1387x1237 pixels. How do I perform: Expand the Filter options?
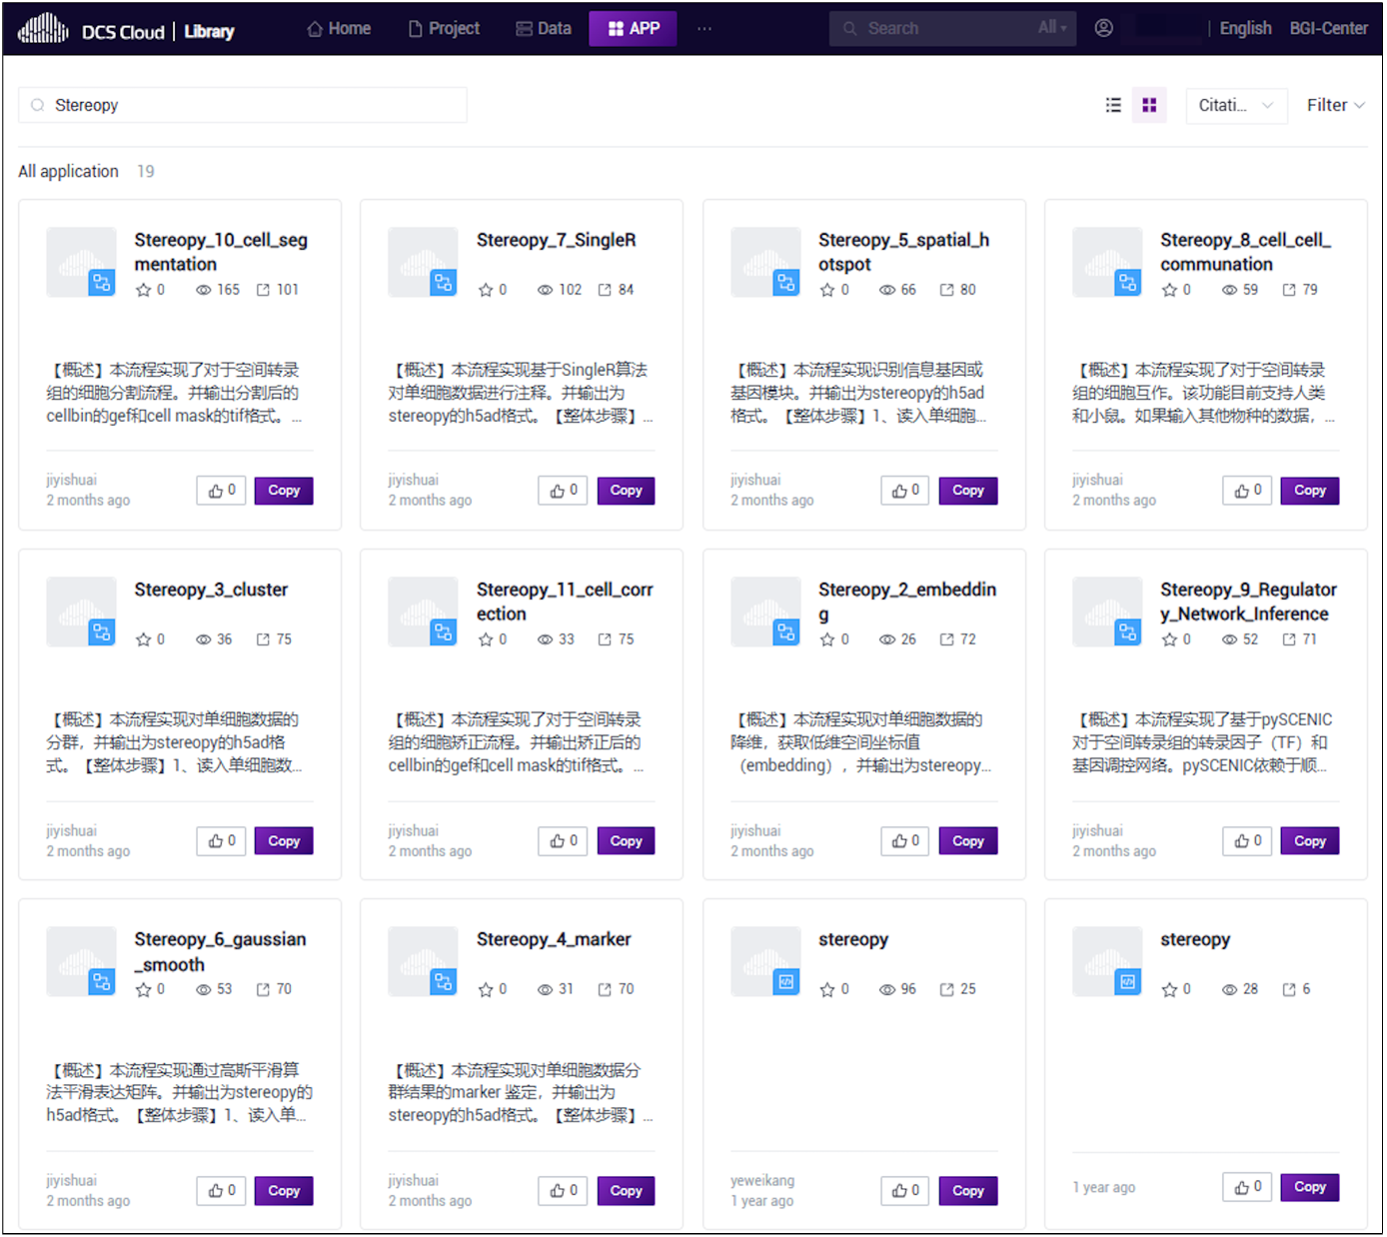[1335, 105]
